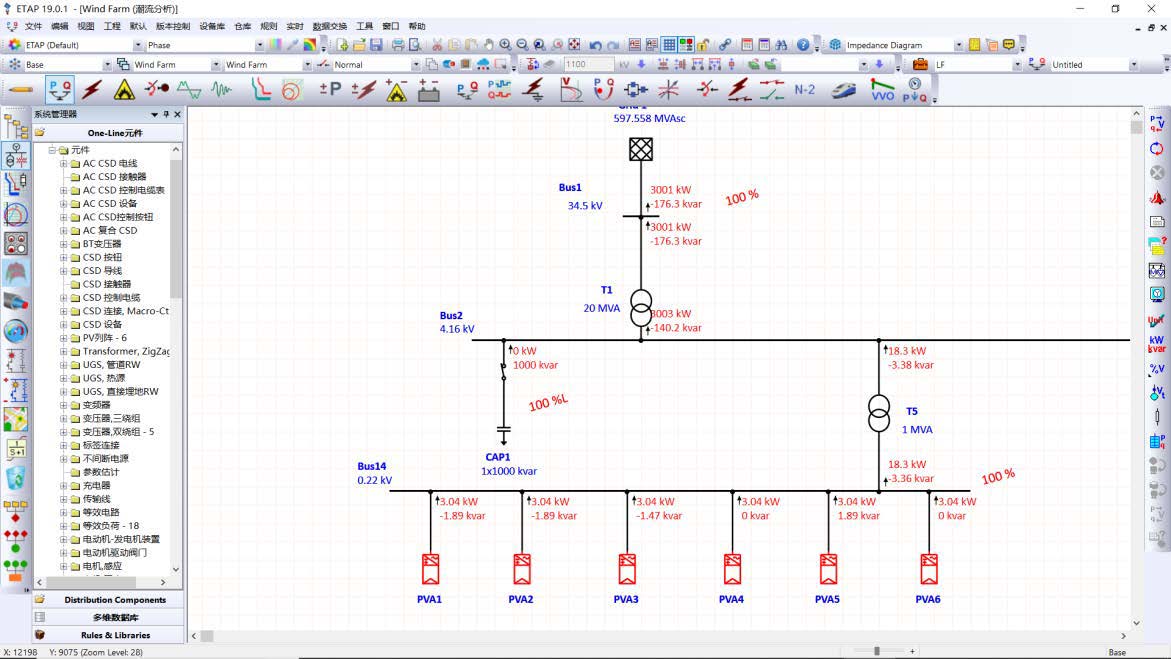
Task: Open the 文件 menu
Action: 33,26
